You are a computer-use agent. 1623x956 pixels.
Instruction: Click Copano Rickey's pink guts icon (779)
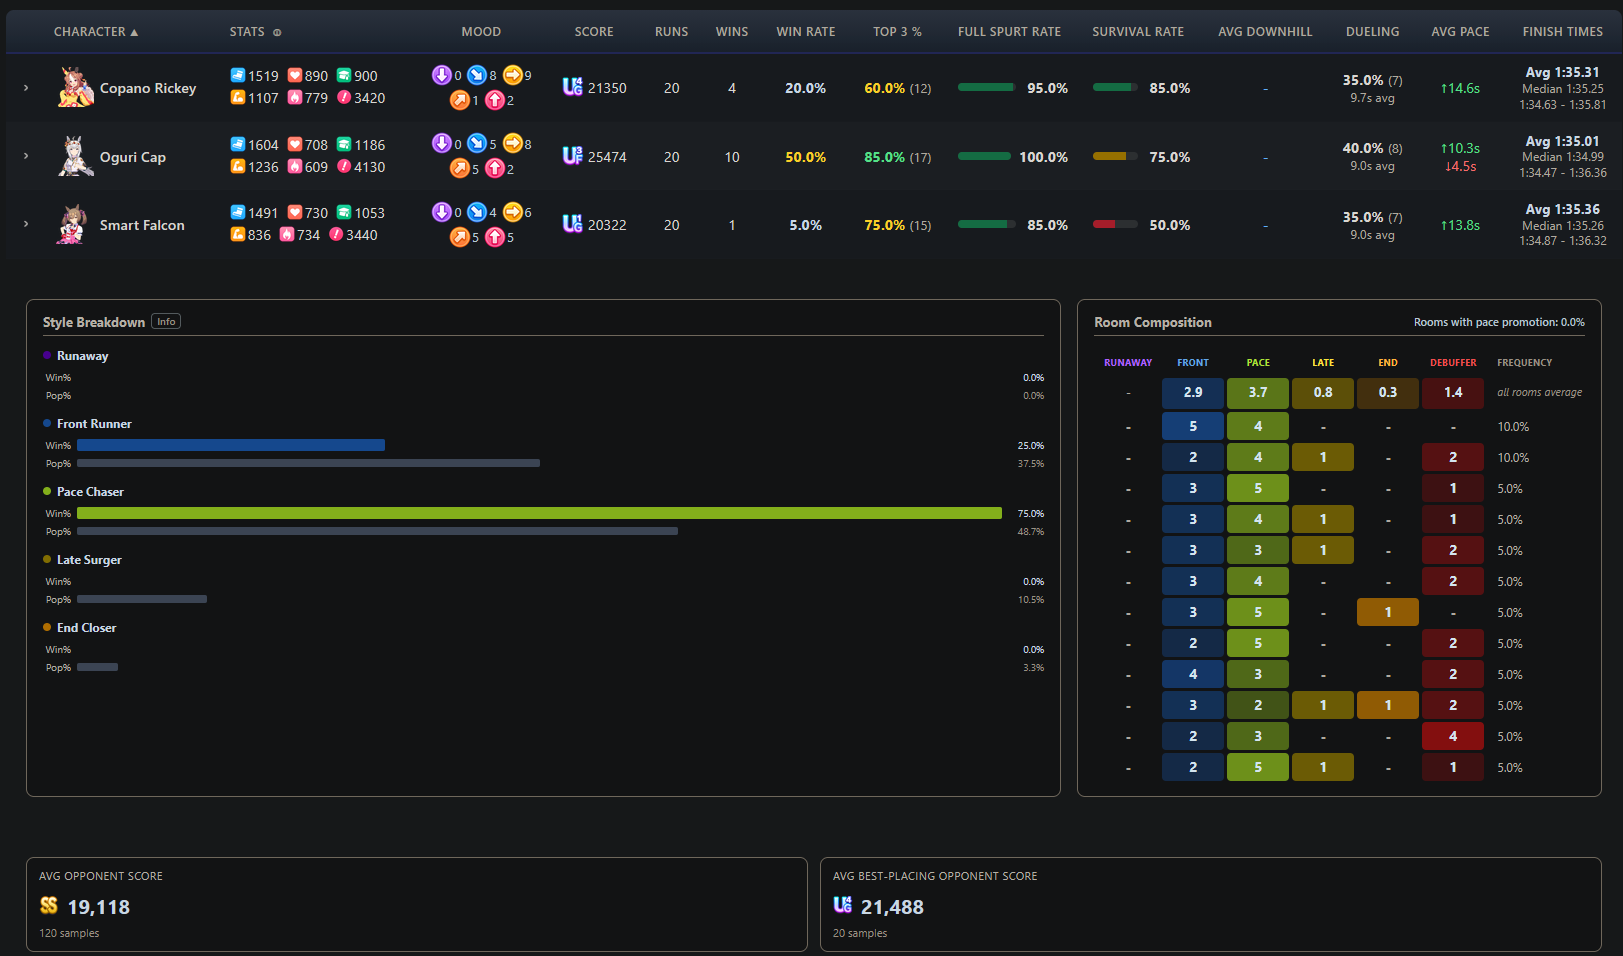[295, 97]
